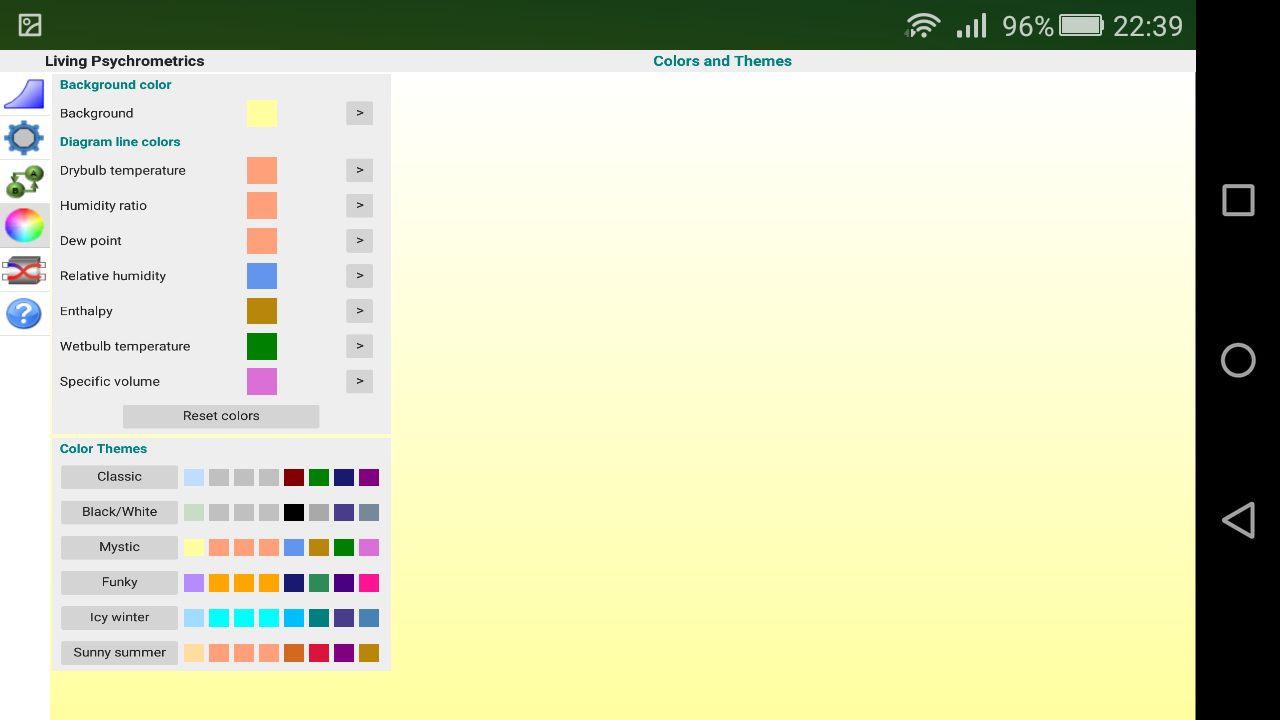Tap the Android back triangle icon
Viewport: 1280px width, 720px height.
point(1238,520)
